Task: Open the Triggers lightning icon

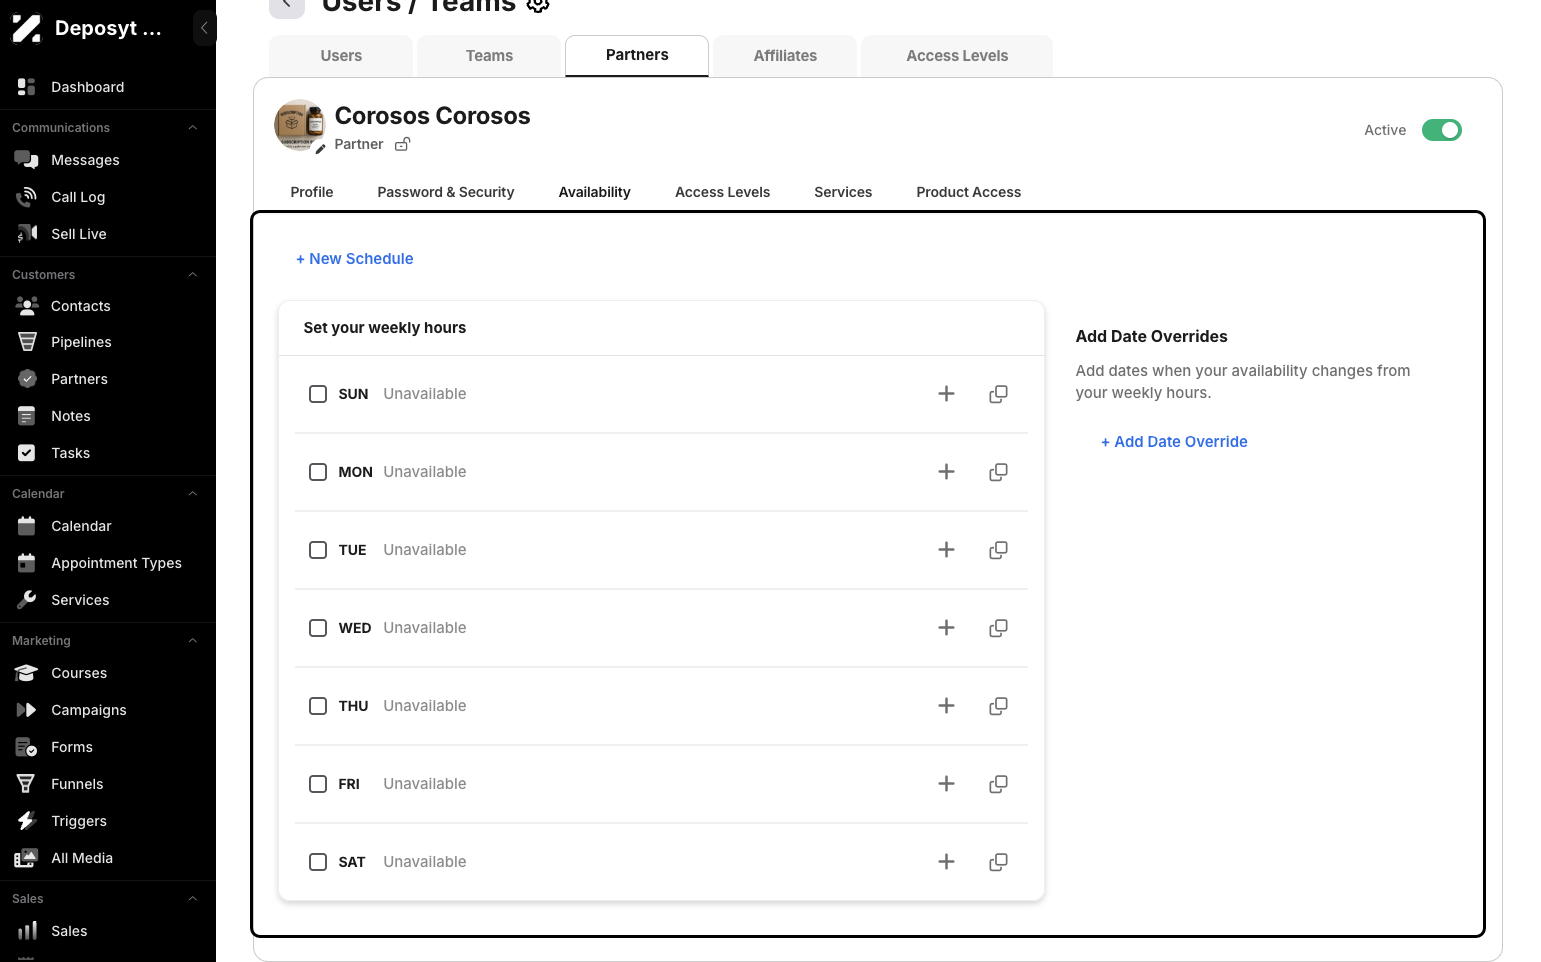Action: click(27, 821)
